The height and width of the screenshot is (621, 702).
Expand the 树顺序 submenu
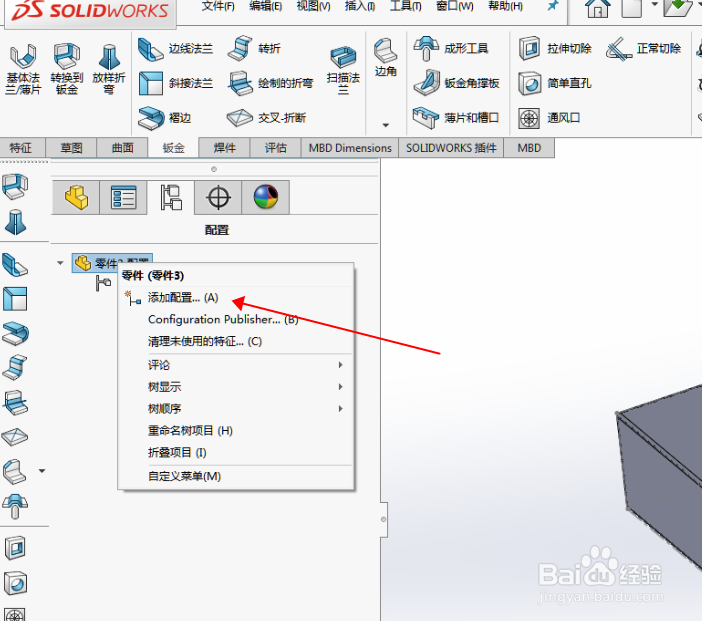coord(236,409)
